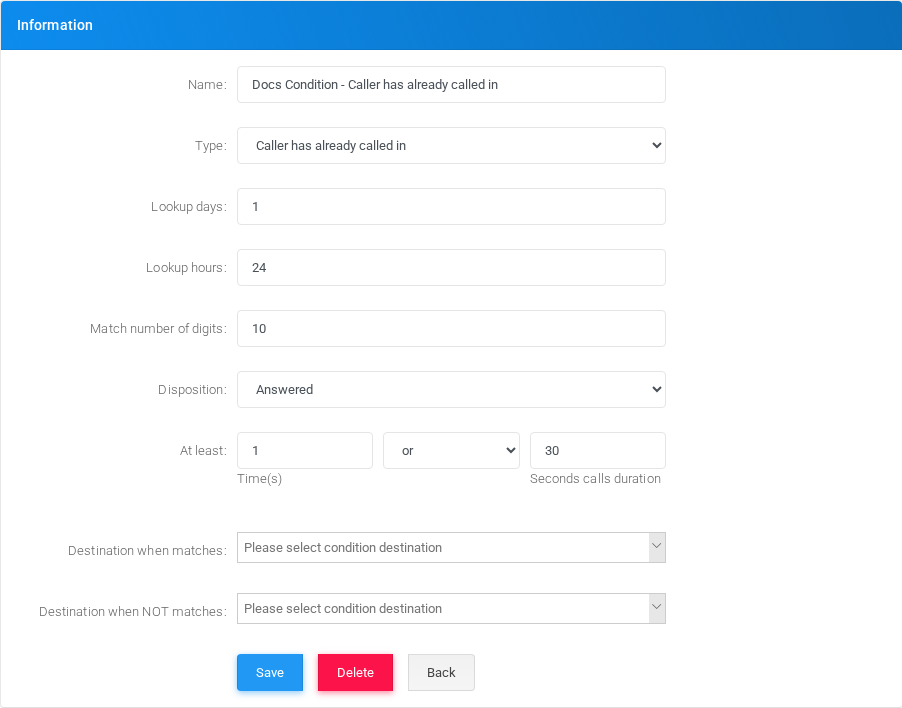Click the 'Disposition:' label

192,389
